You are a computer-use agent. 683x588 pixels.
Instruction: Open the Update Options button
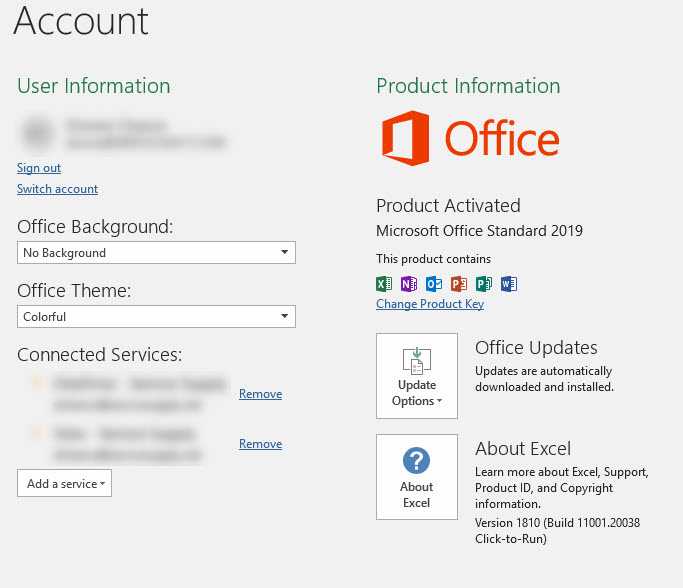pos(417,376)
